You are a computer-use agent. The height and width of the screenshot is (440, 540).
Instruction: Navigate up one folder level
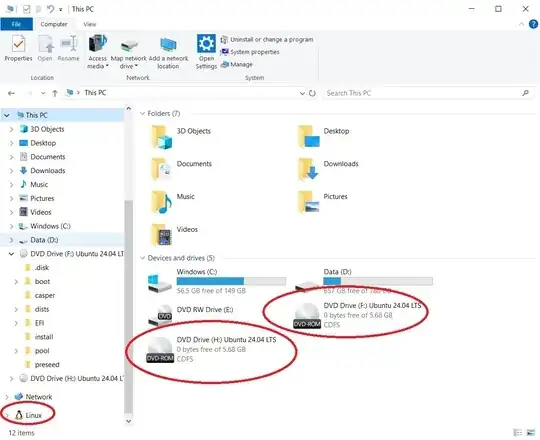55,93
